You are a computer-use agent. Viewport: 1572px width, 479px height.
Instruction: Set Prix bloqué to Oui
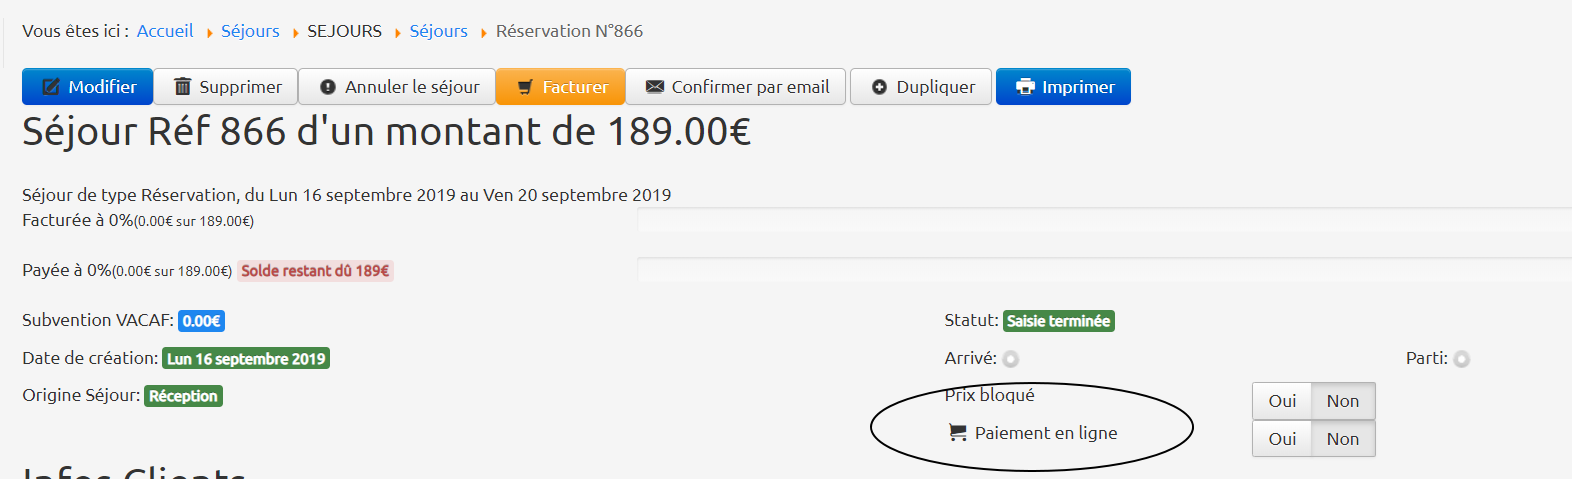coord(1282,401)
